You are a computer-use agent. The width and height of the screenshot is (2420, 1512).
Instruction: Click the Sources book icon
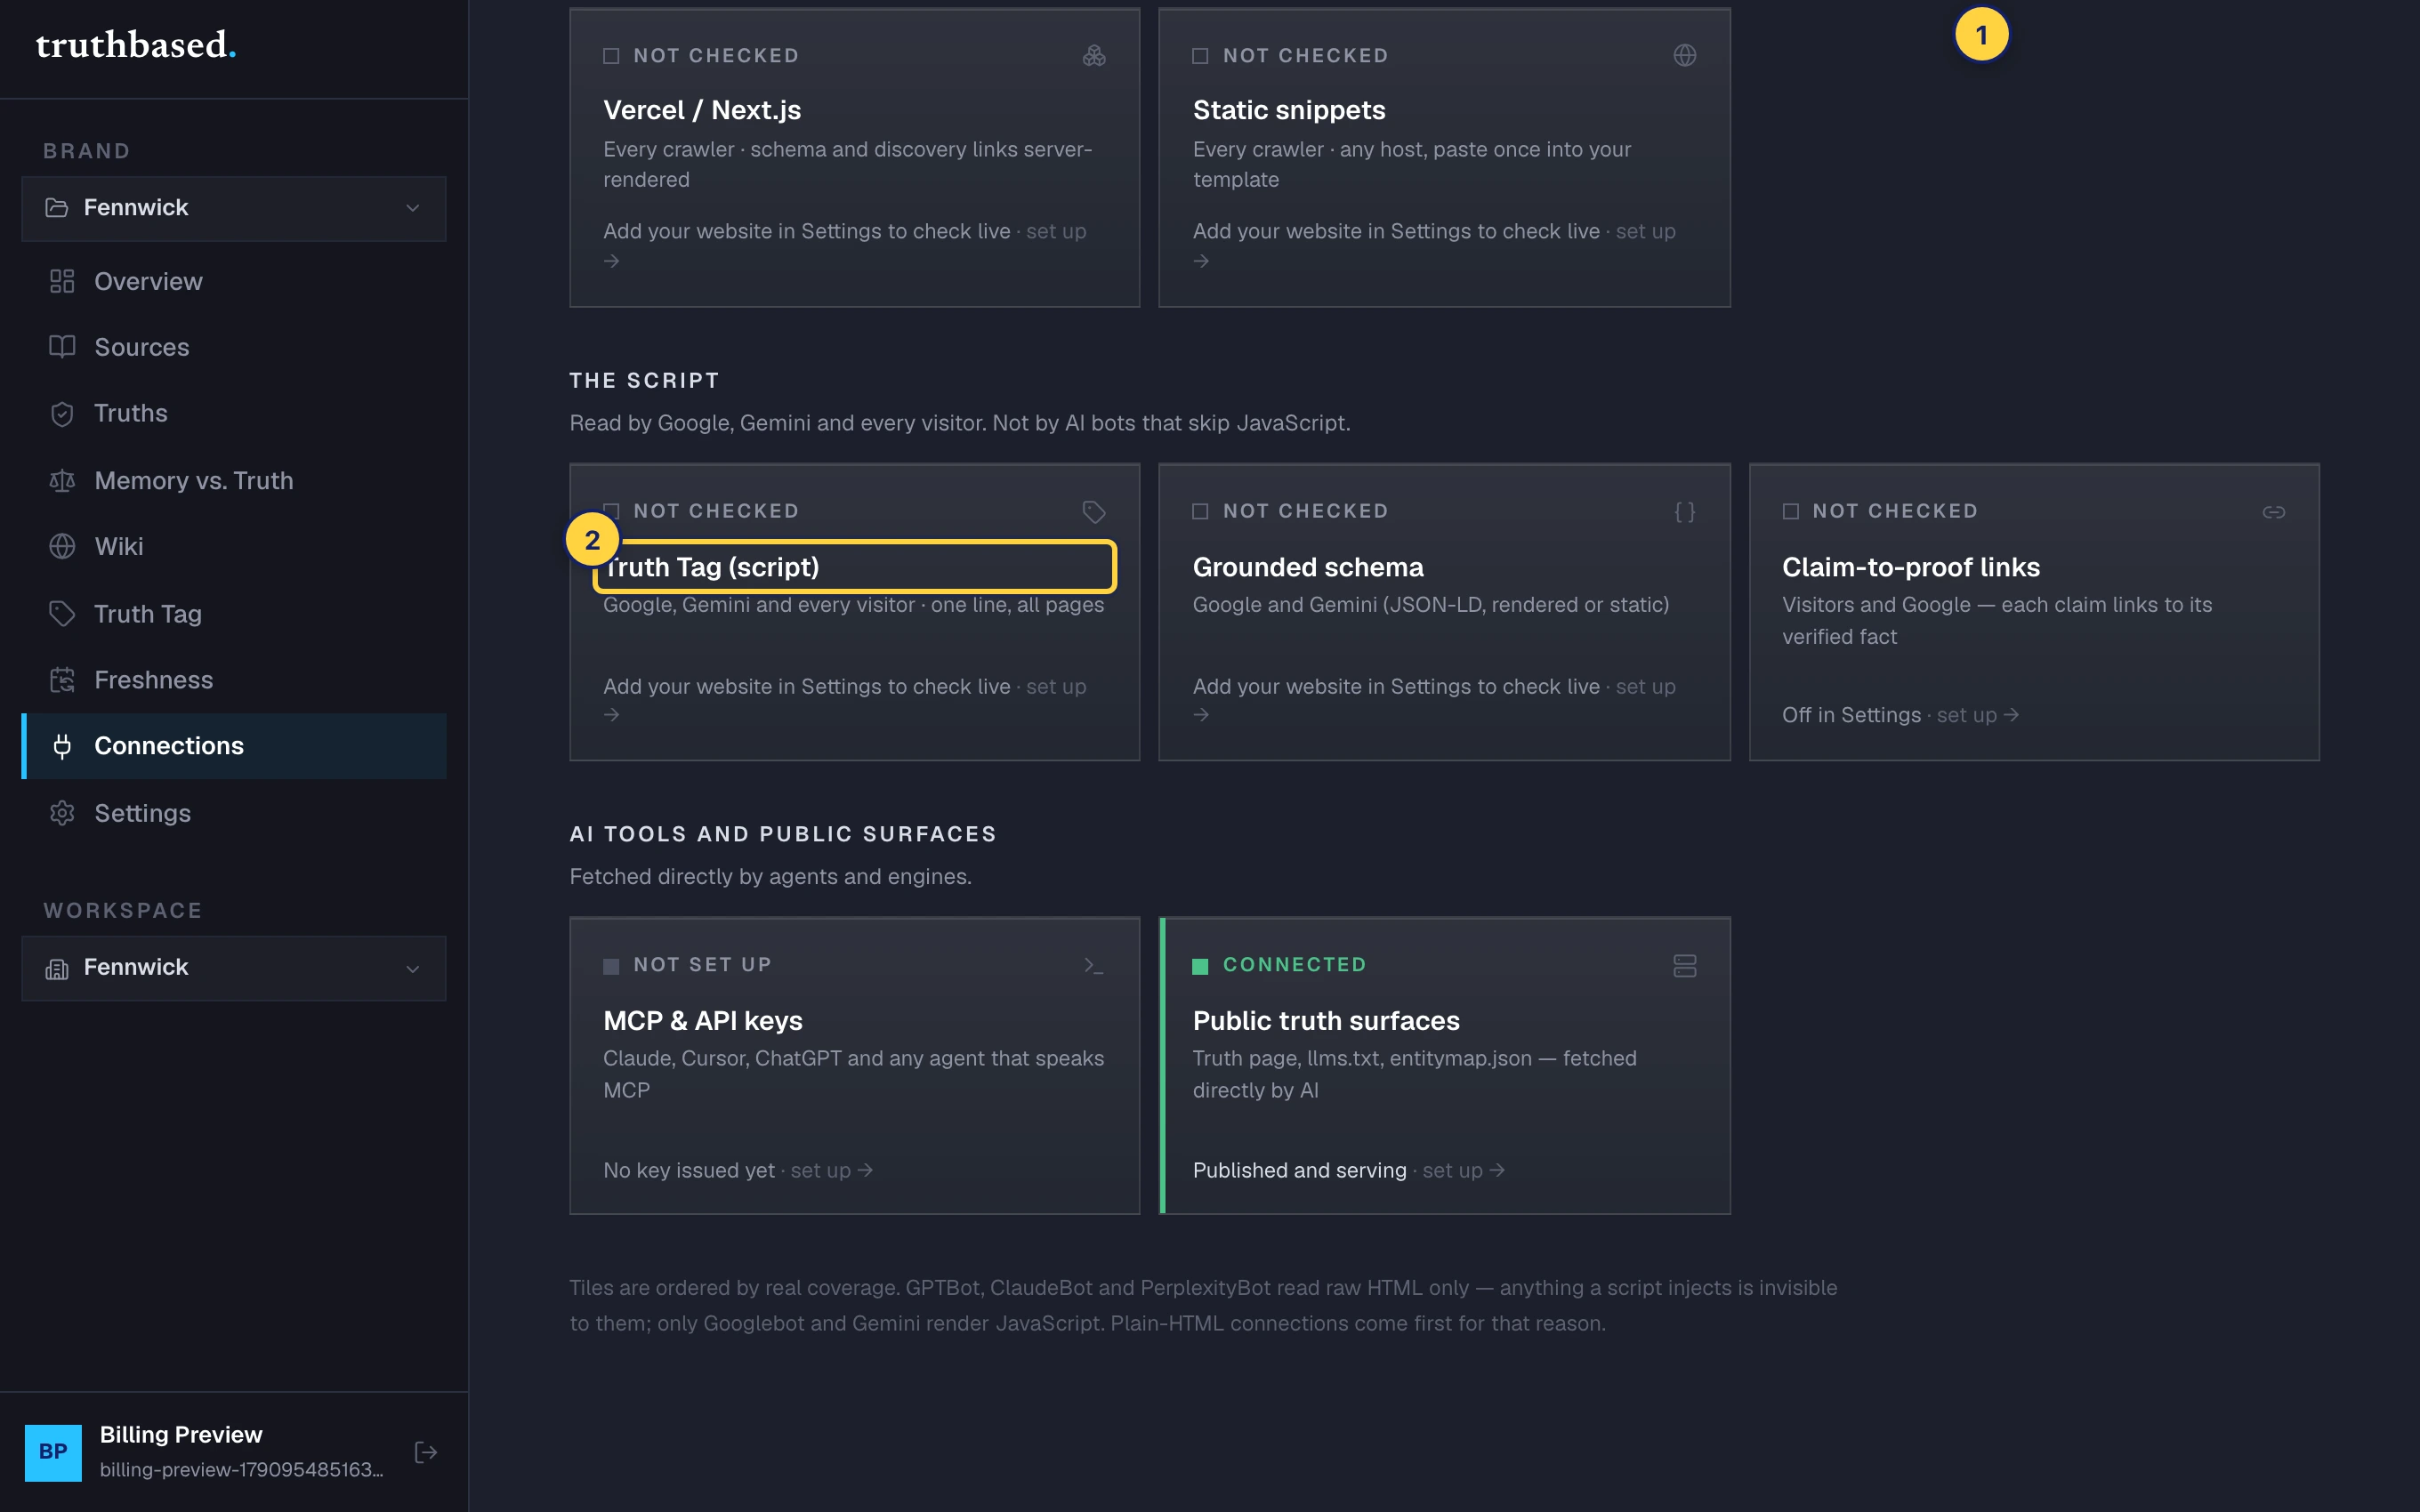(x=62, y=347)
